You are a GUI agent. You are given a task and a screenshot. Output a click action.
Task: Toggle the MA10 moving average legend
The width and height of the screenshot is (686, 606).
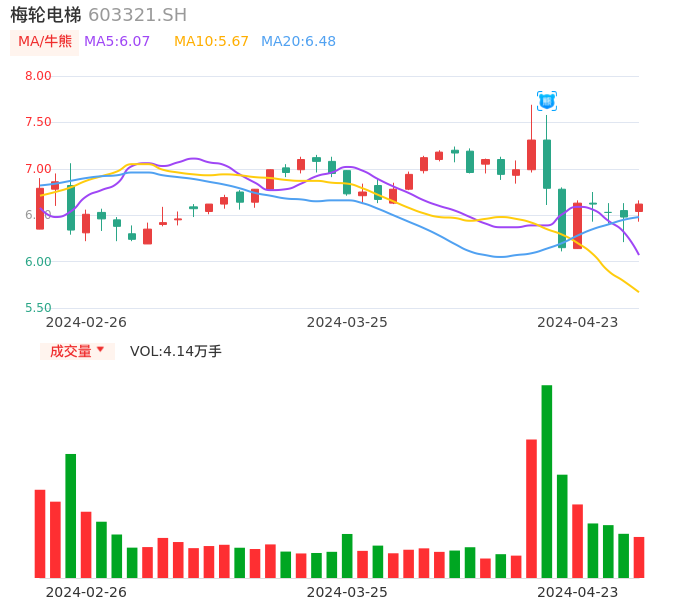coord(211,42)
